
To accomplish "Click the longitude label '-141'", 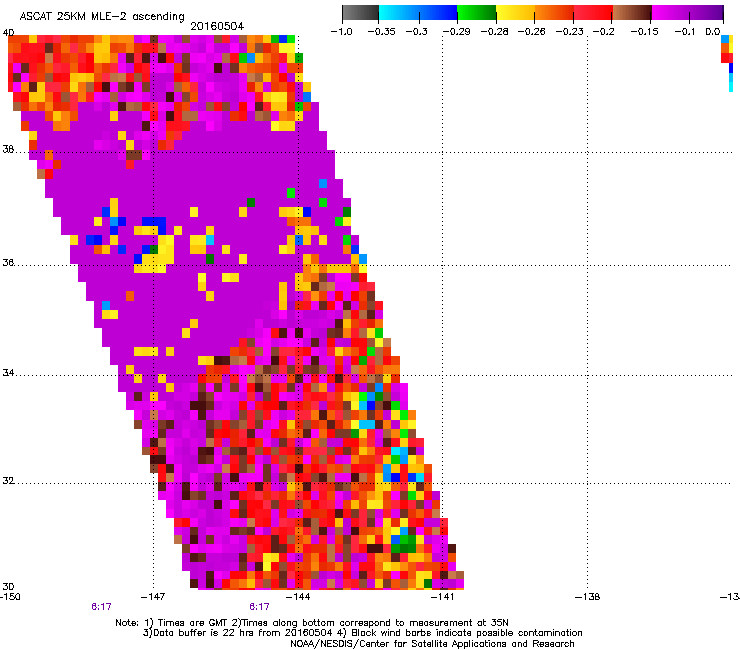I will 443,597.
